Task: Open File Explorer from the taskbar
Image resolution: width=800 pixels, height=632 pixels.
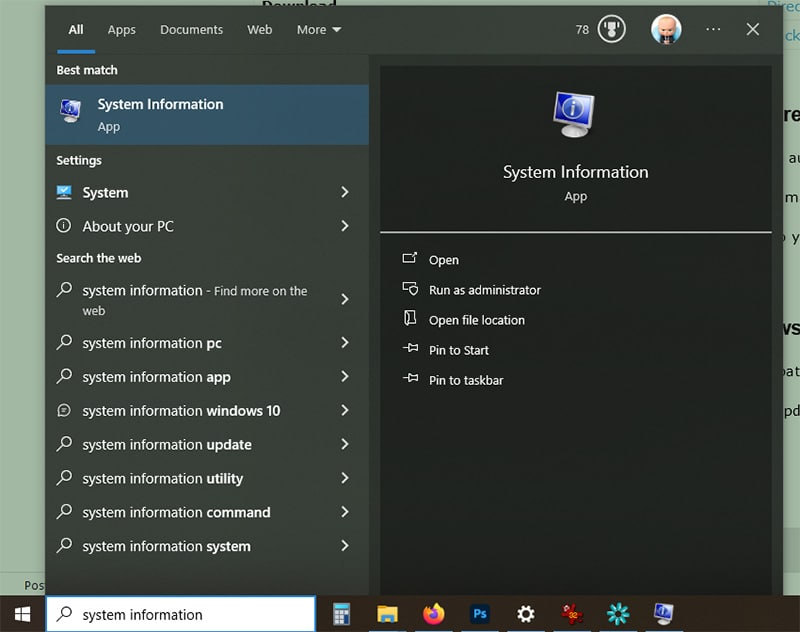Action: [388, 614]
